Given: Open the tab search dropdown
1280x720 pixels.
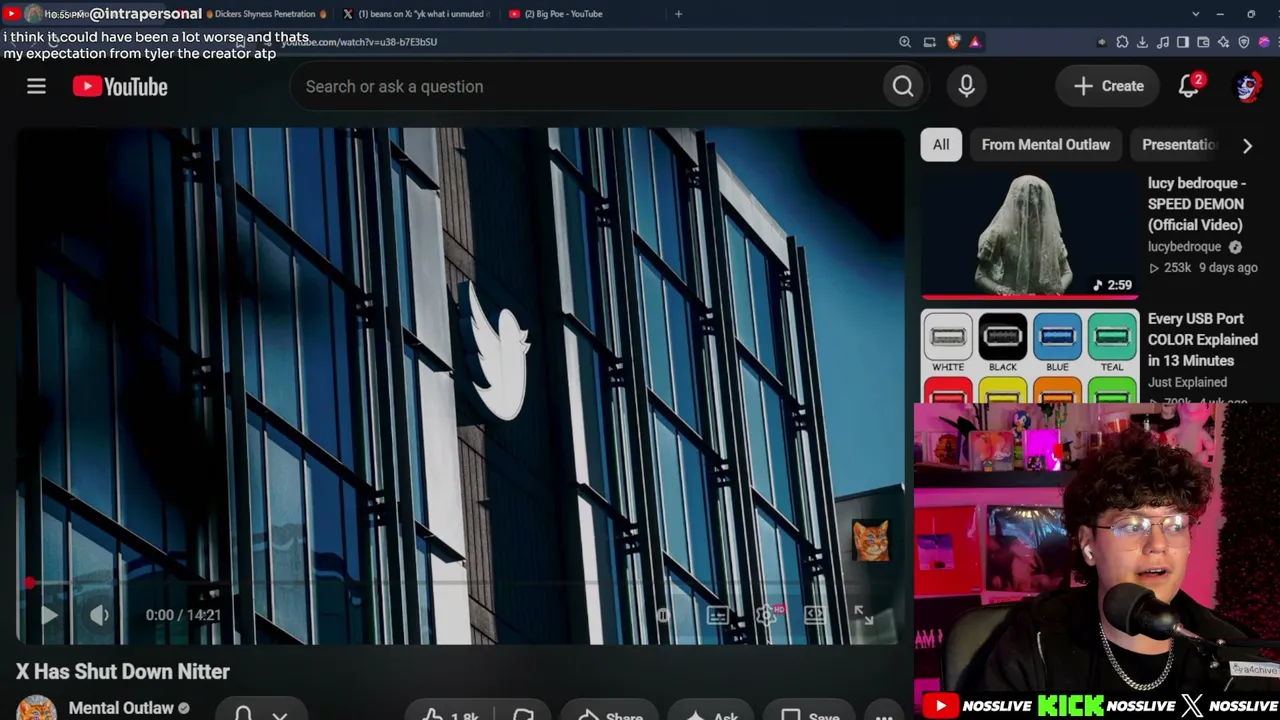Looking at the screenshot, I should pyautogui.click(x=1195, y=14).
